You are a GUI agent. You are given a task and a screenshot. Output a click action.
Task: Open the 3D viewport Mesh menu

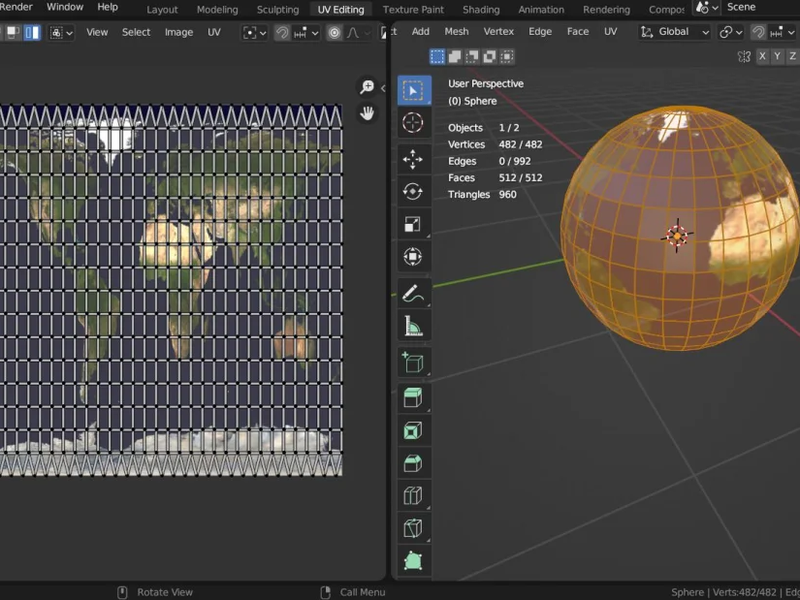point(456,32)
